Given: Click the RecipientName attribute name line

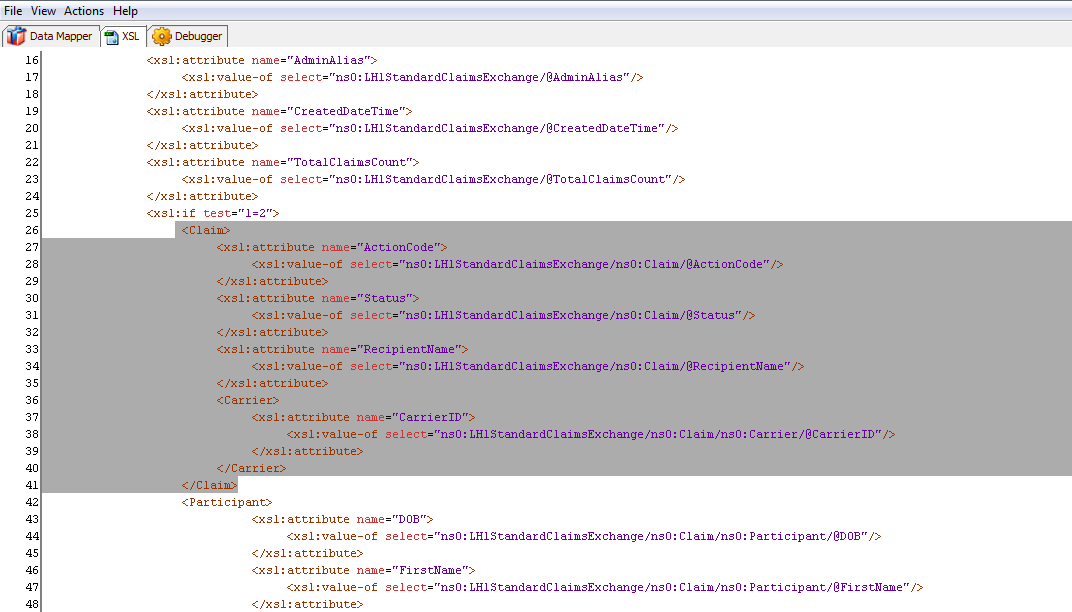Looking at the screenshot, I should coord(343,349).
